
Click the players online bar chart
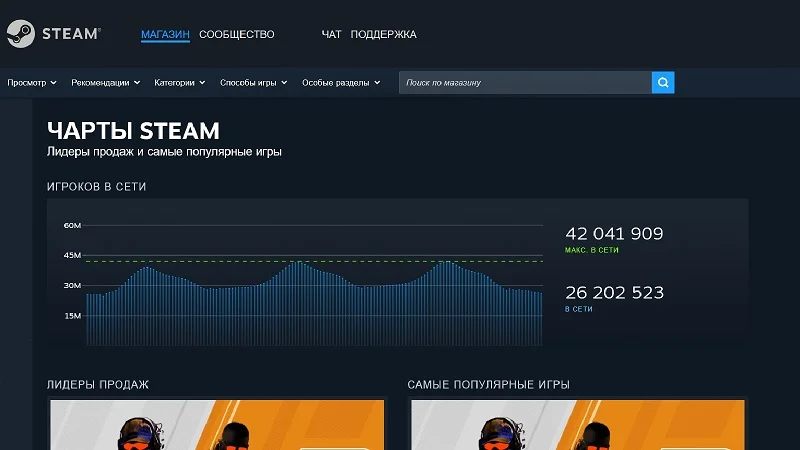314,304
